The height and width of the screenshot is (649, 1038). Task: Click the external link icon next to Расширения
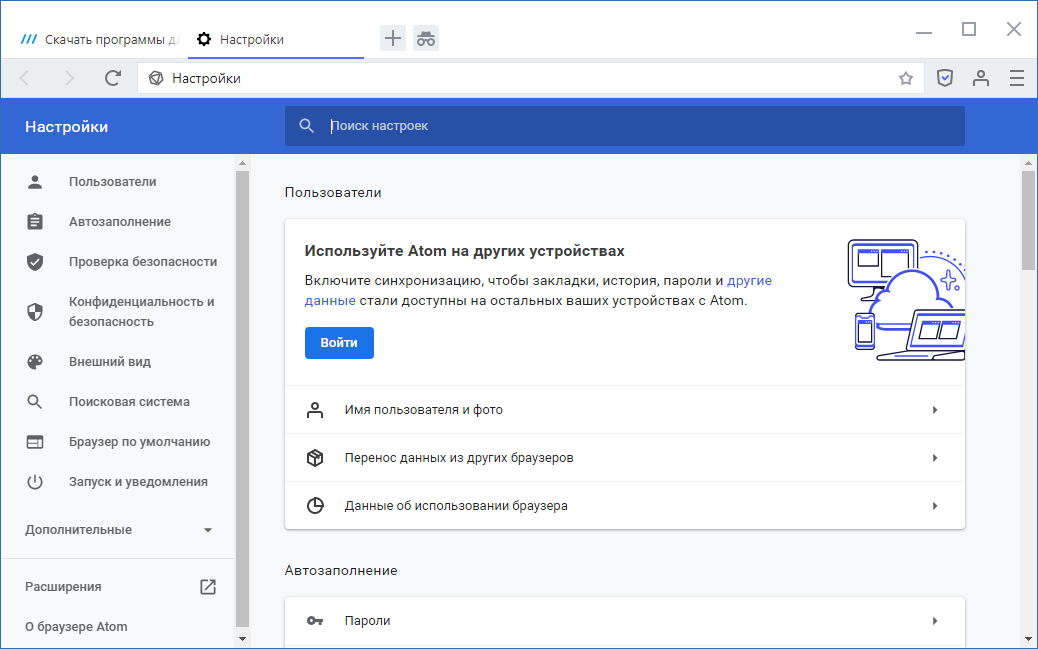208,587
